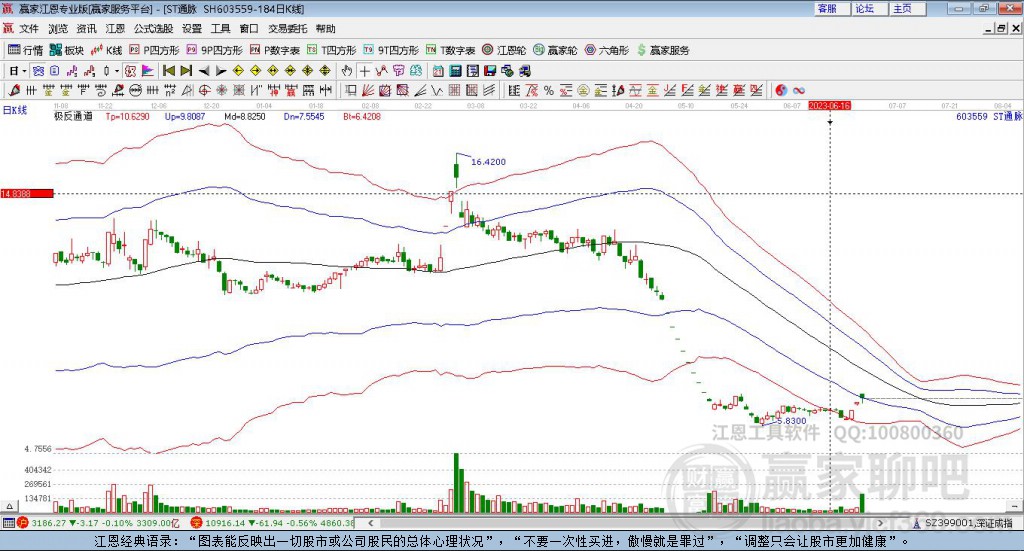Click the 论坛 forum button
1024x551 pixels.
click(869, 8)
